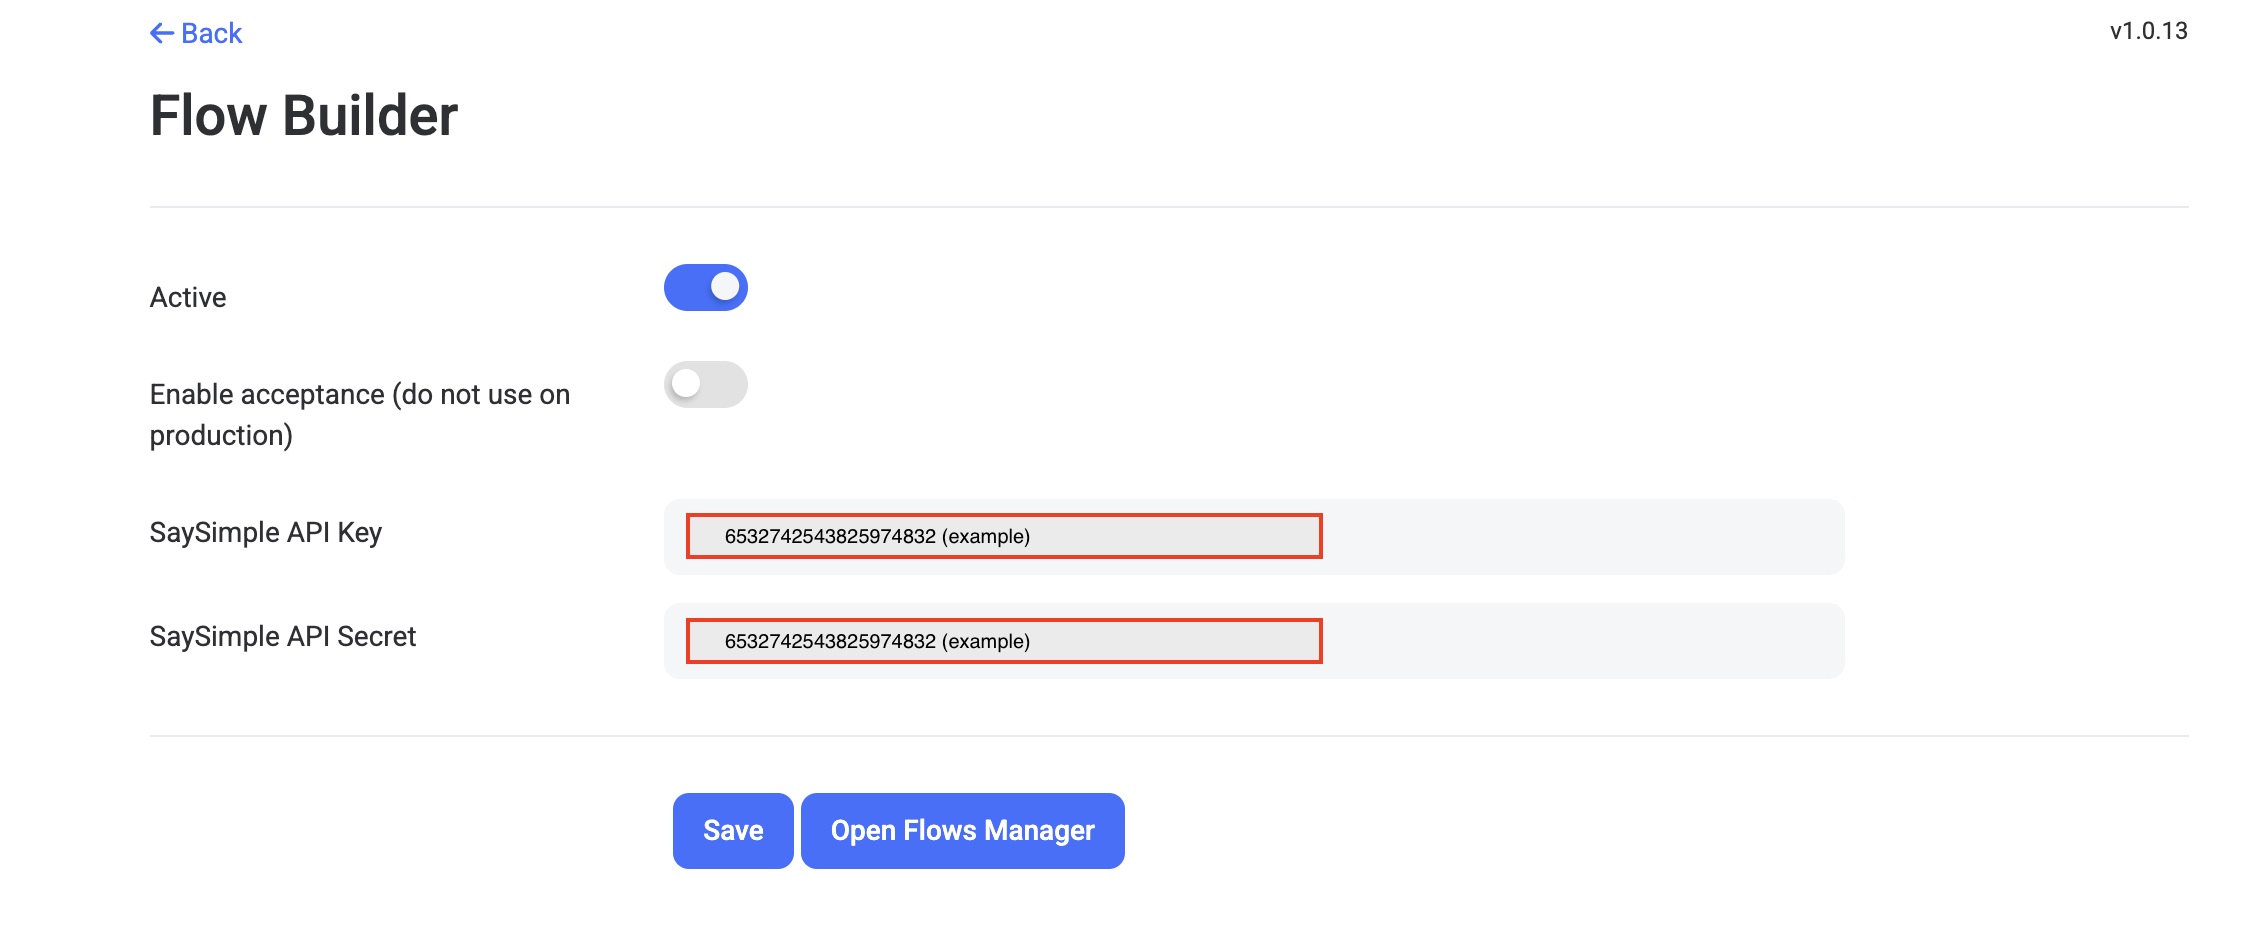
Task: Click the SaySimple API Key label
Action: (265, 532)
